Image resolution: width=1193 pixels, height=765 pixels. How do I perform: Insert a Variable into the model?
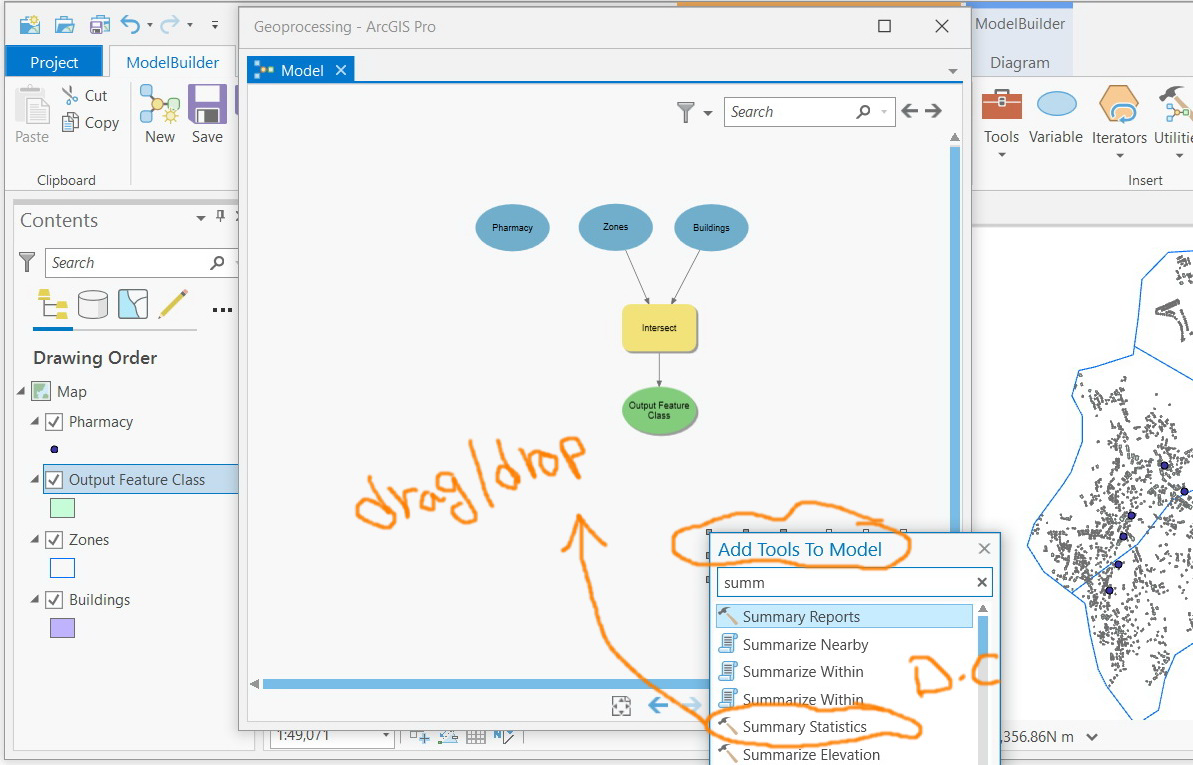click(x=1056, y=116)
